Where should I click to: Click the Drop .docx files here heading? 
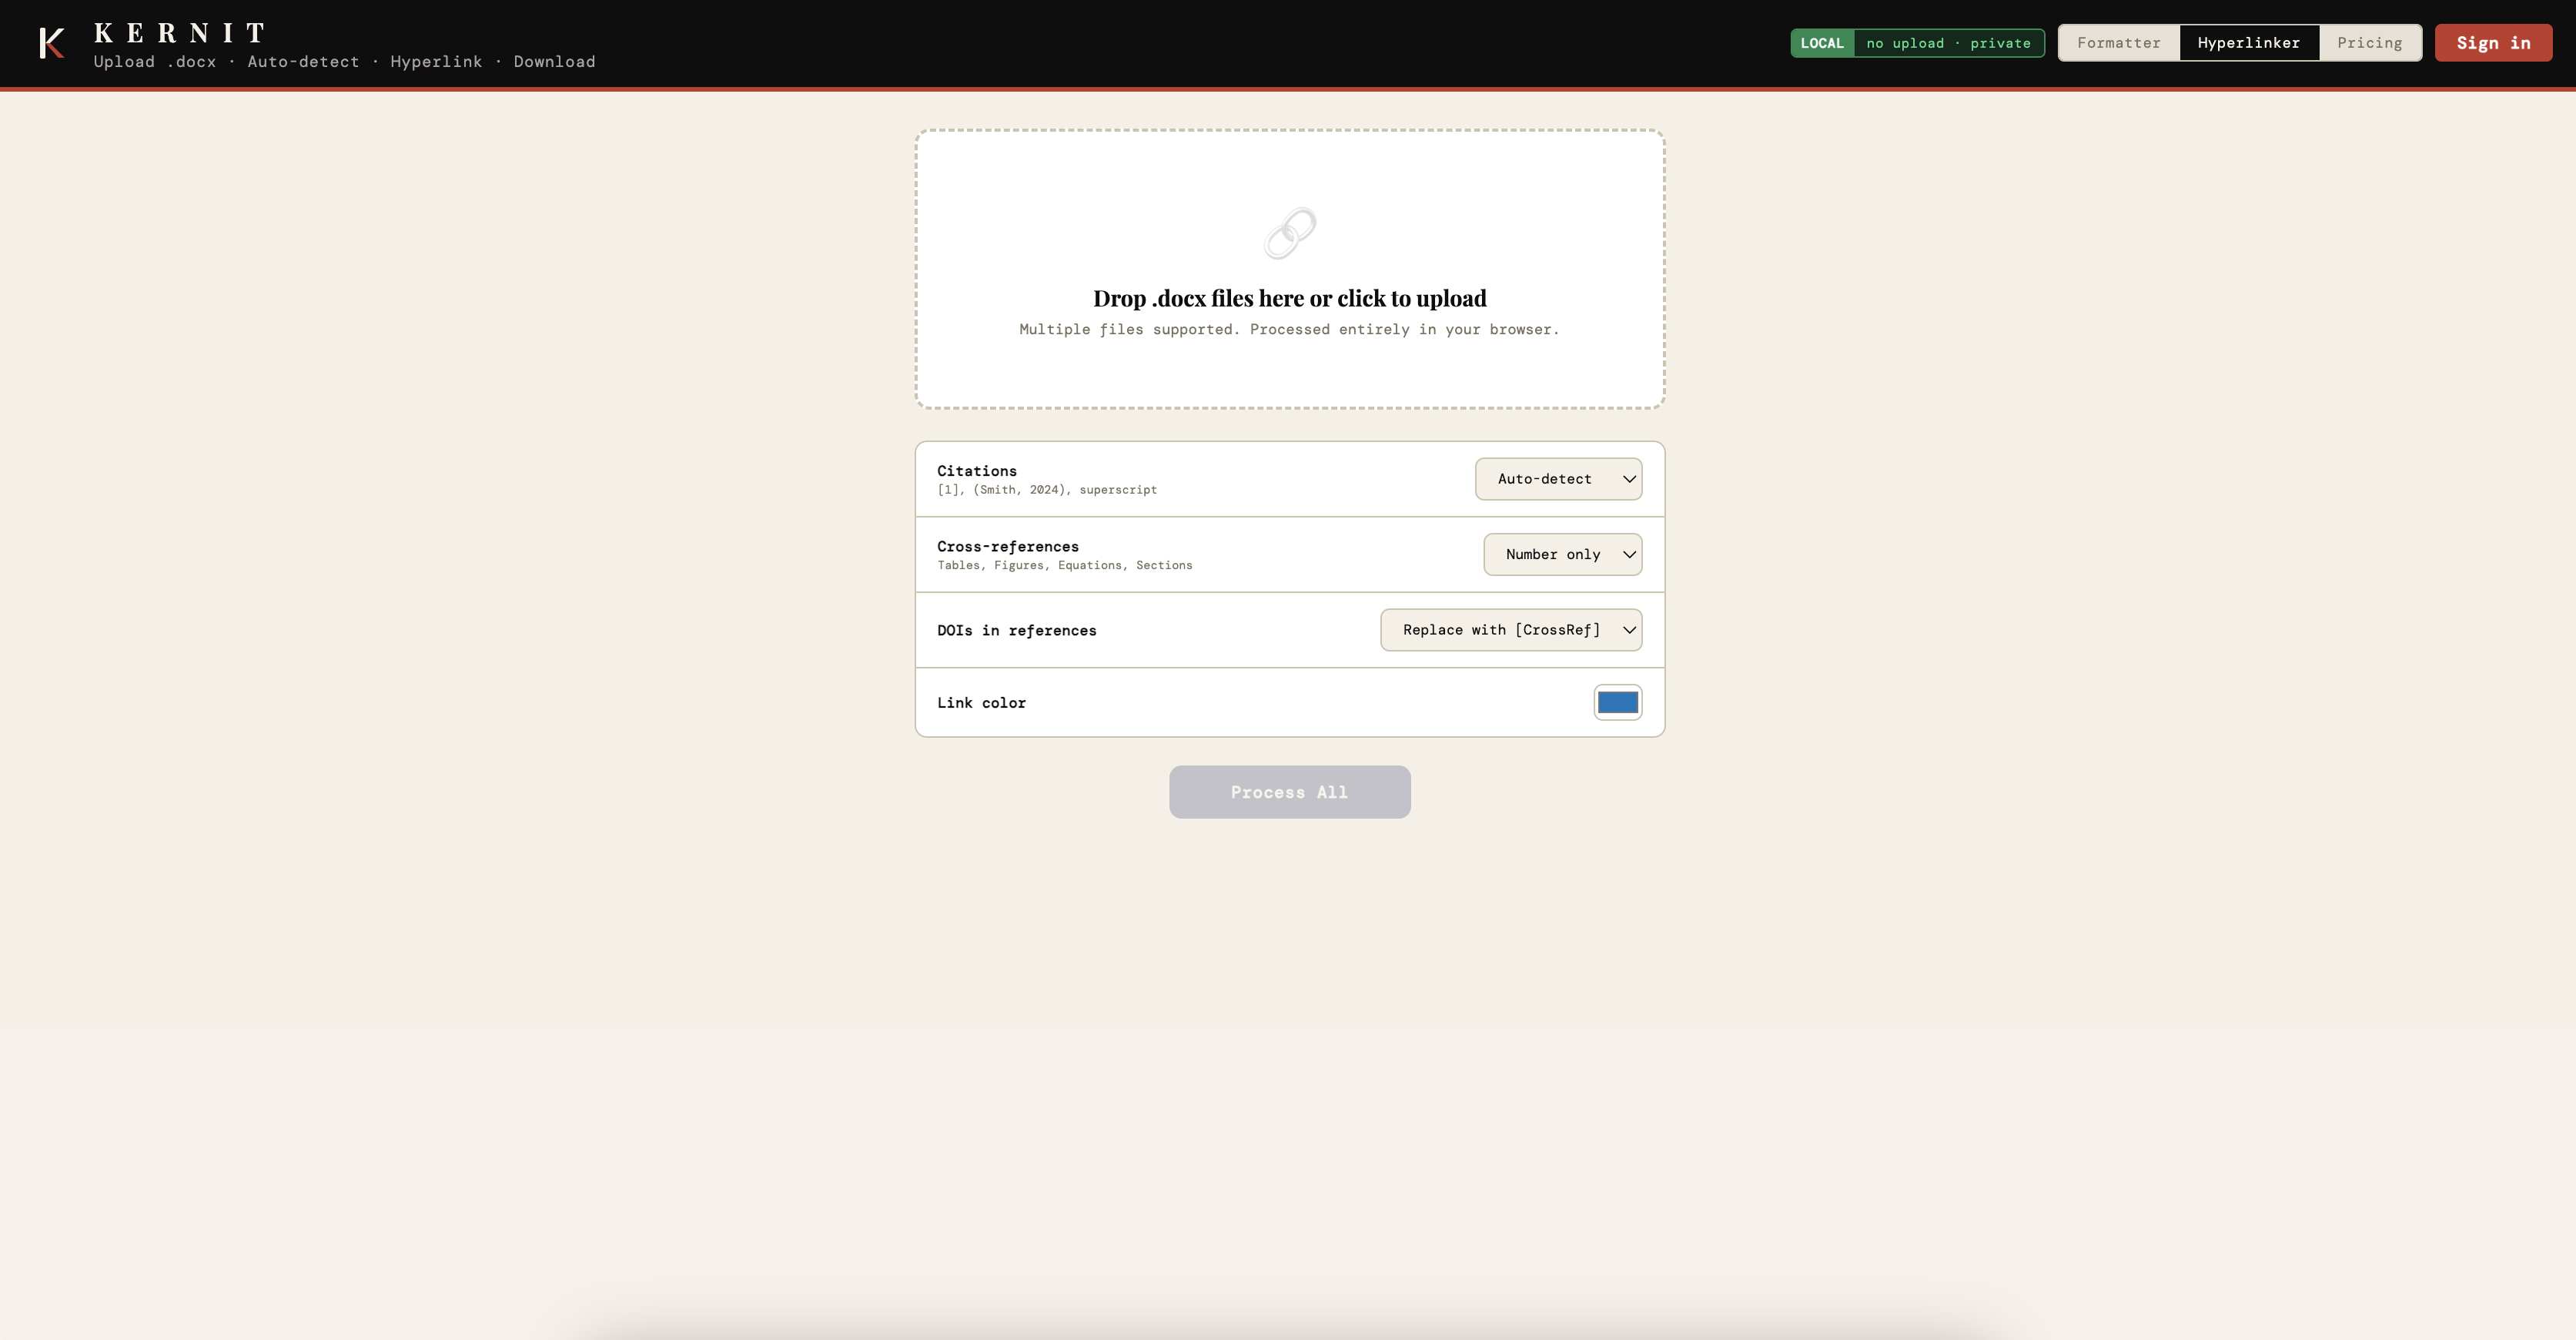coord(1289,298)
